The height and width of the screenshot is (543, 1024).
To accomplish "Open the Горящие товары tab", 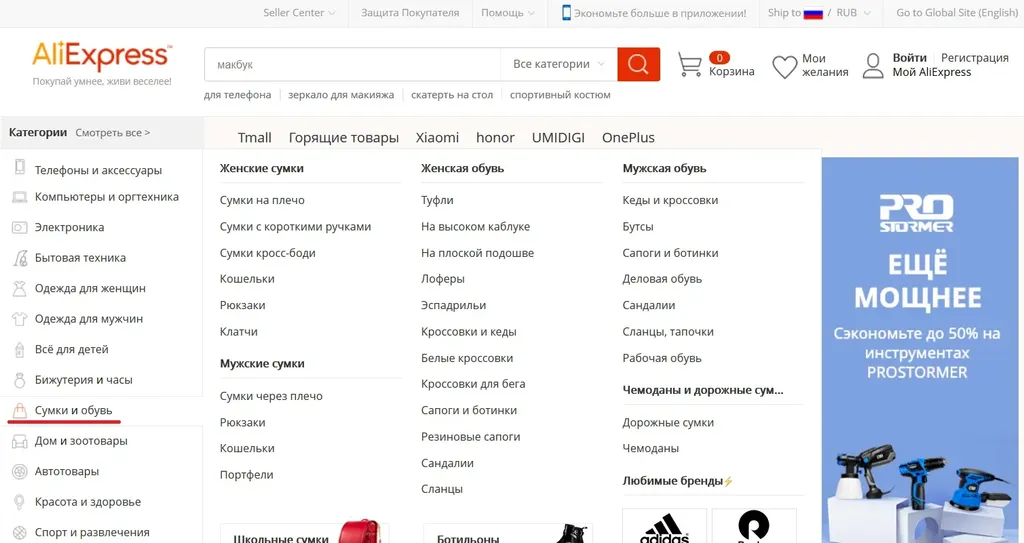I will click(344, 138).
